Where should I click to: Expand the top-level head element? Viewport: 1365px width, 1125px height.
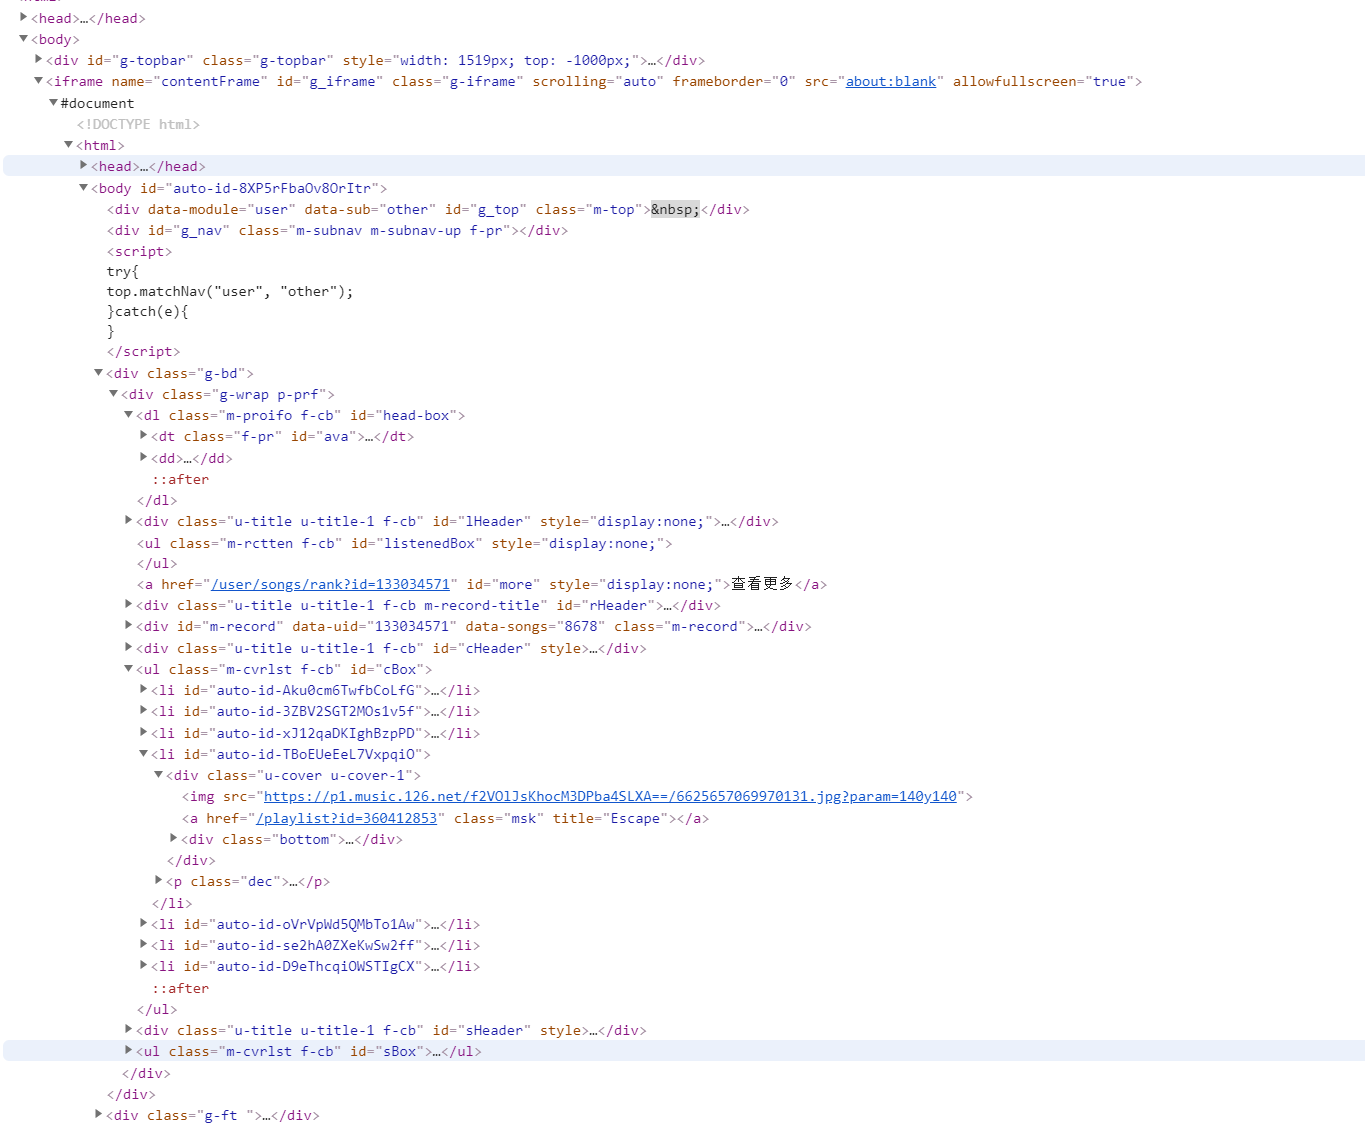tap(24, 17)
